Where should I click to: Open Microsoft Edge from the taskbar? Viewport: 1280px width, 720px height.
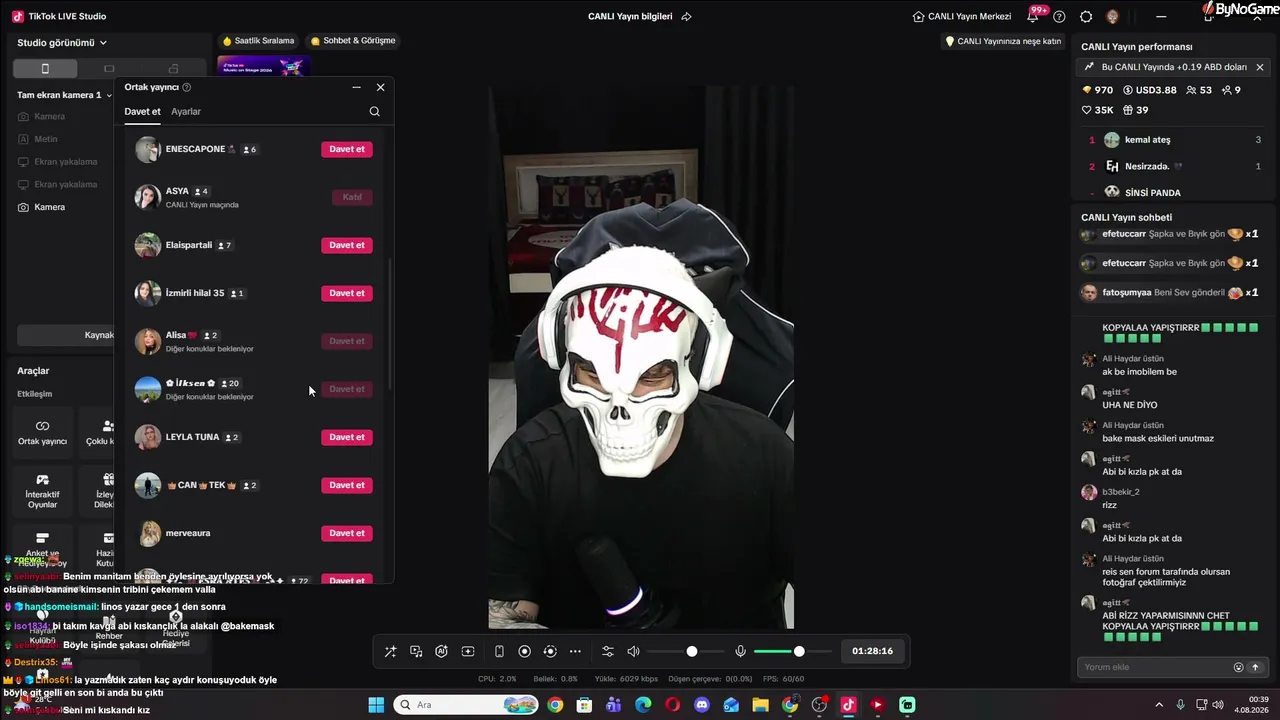(643, 705)
